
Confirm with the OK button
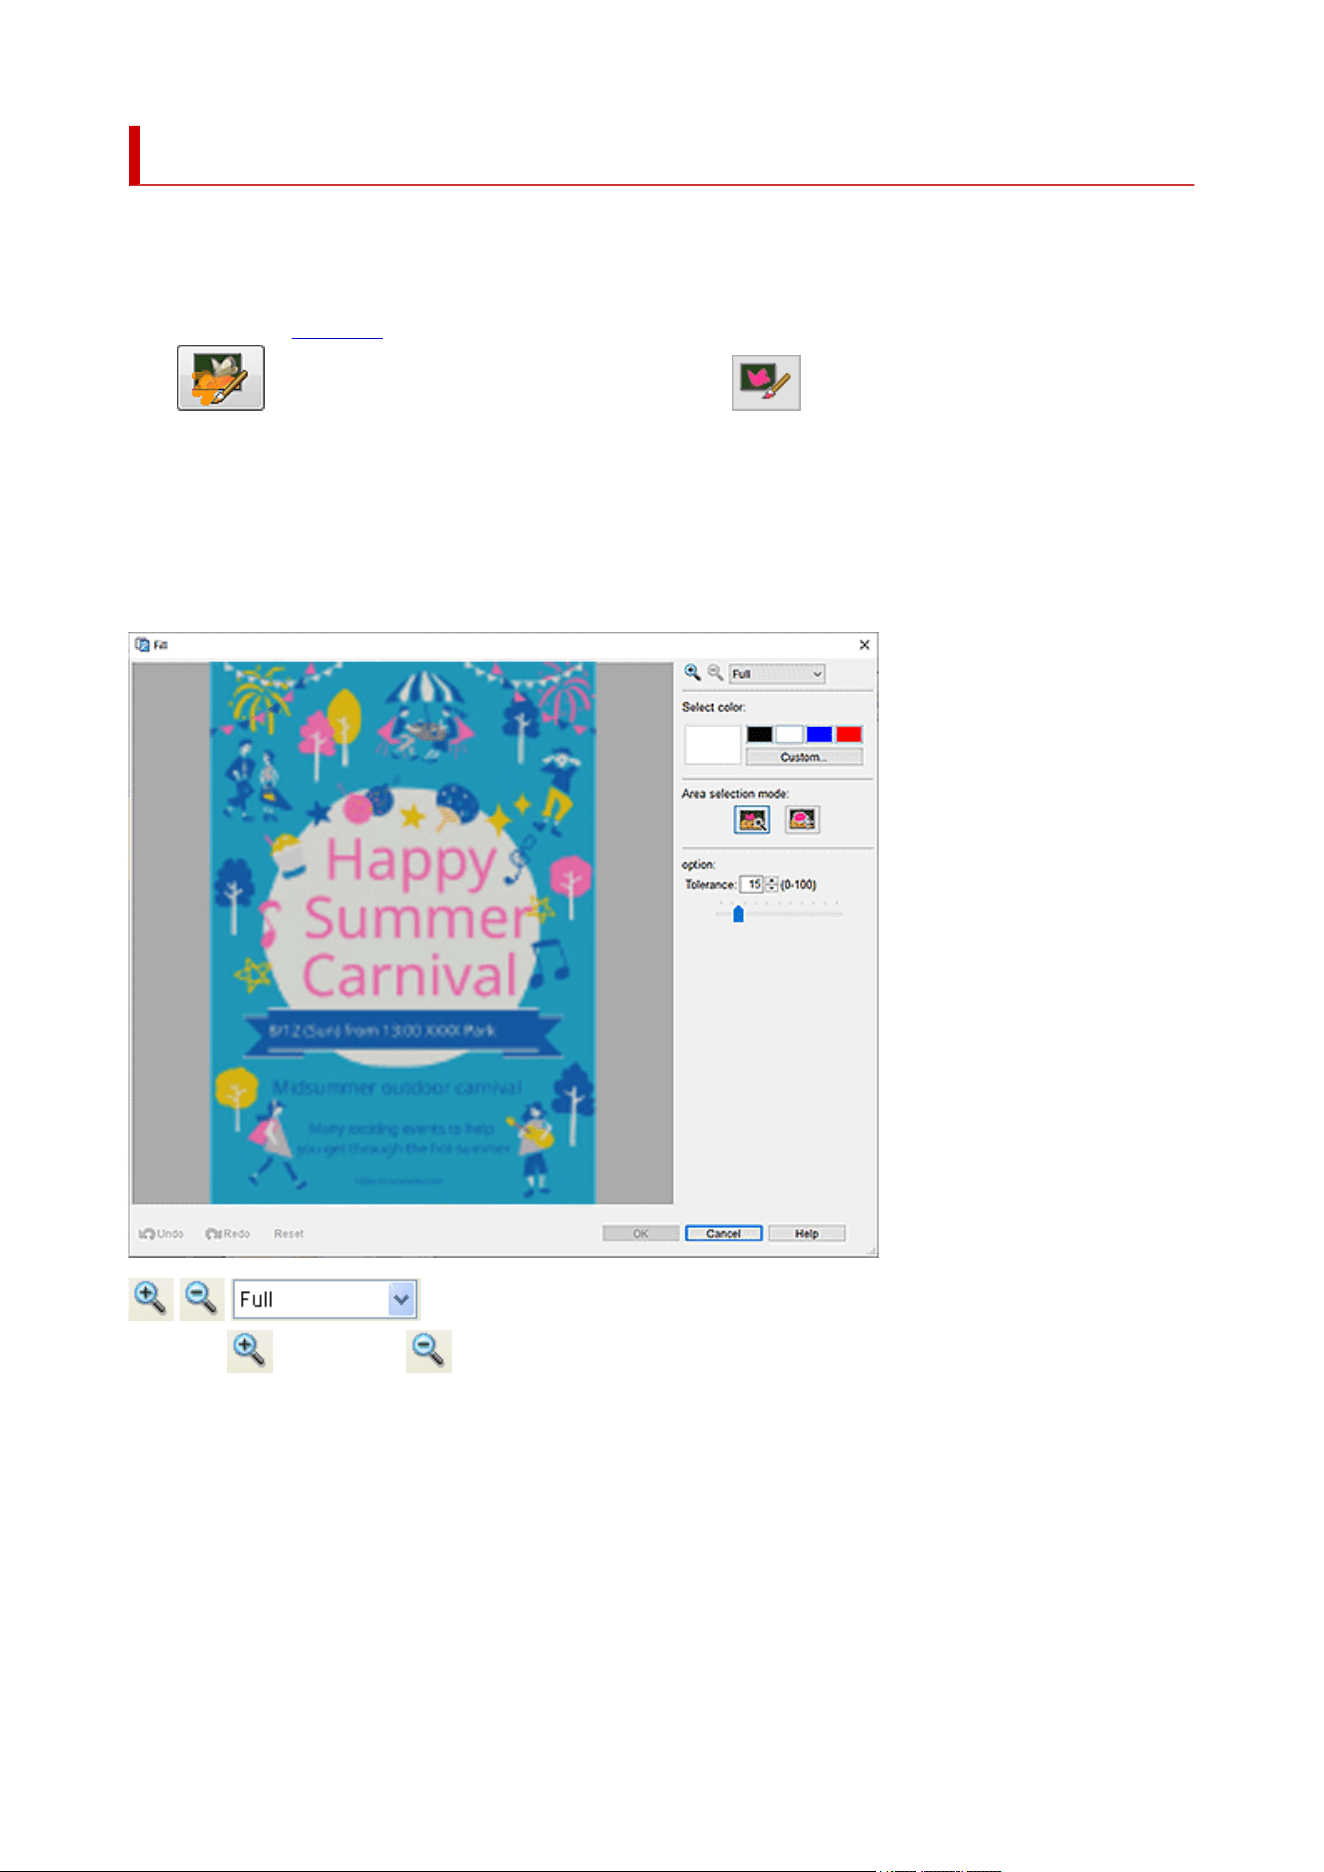point(641,1234)
